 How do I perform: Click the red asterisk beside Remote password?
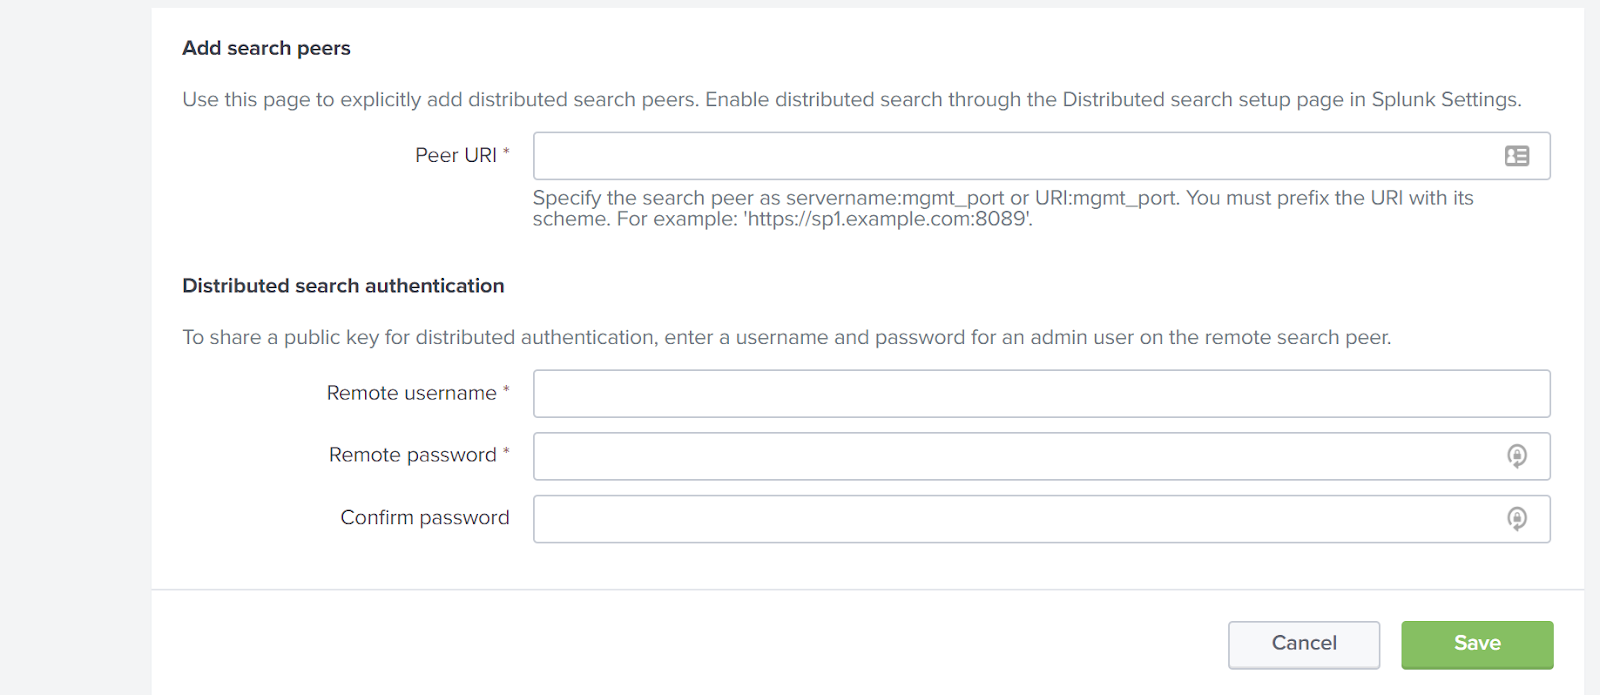click(506, 452)
